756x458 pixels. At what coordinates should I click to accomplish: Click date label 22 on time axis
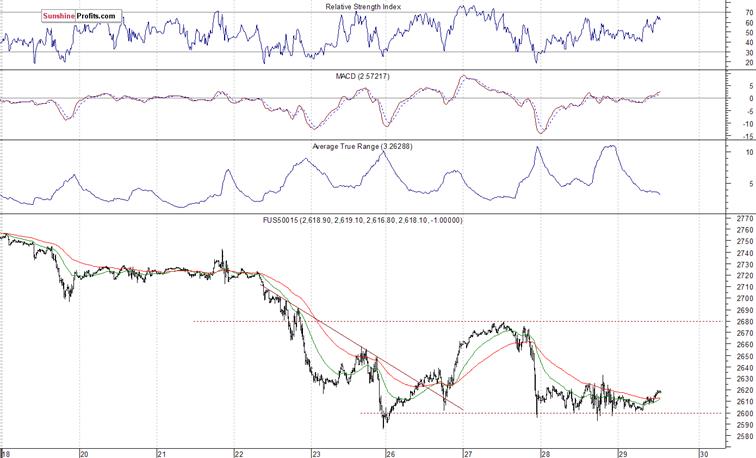[239, 454]
